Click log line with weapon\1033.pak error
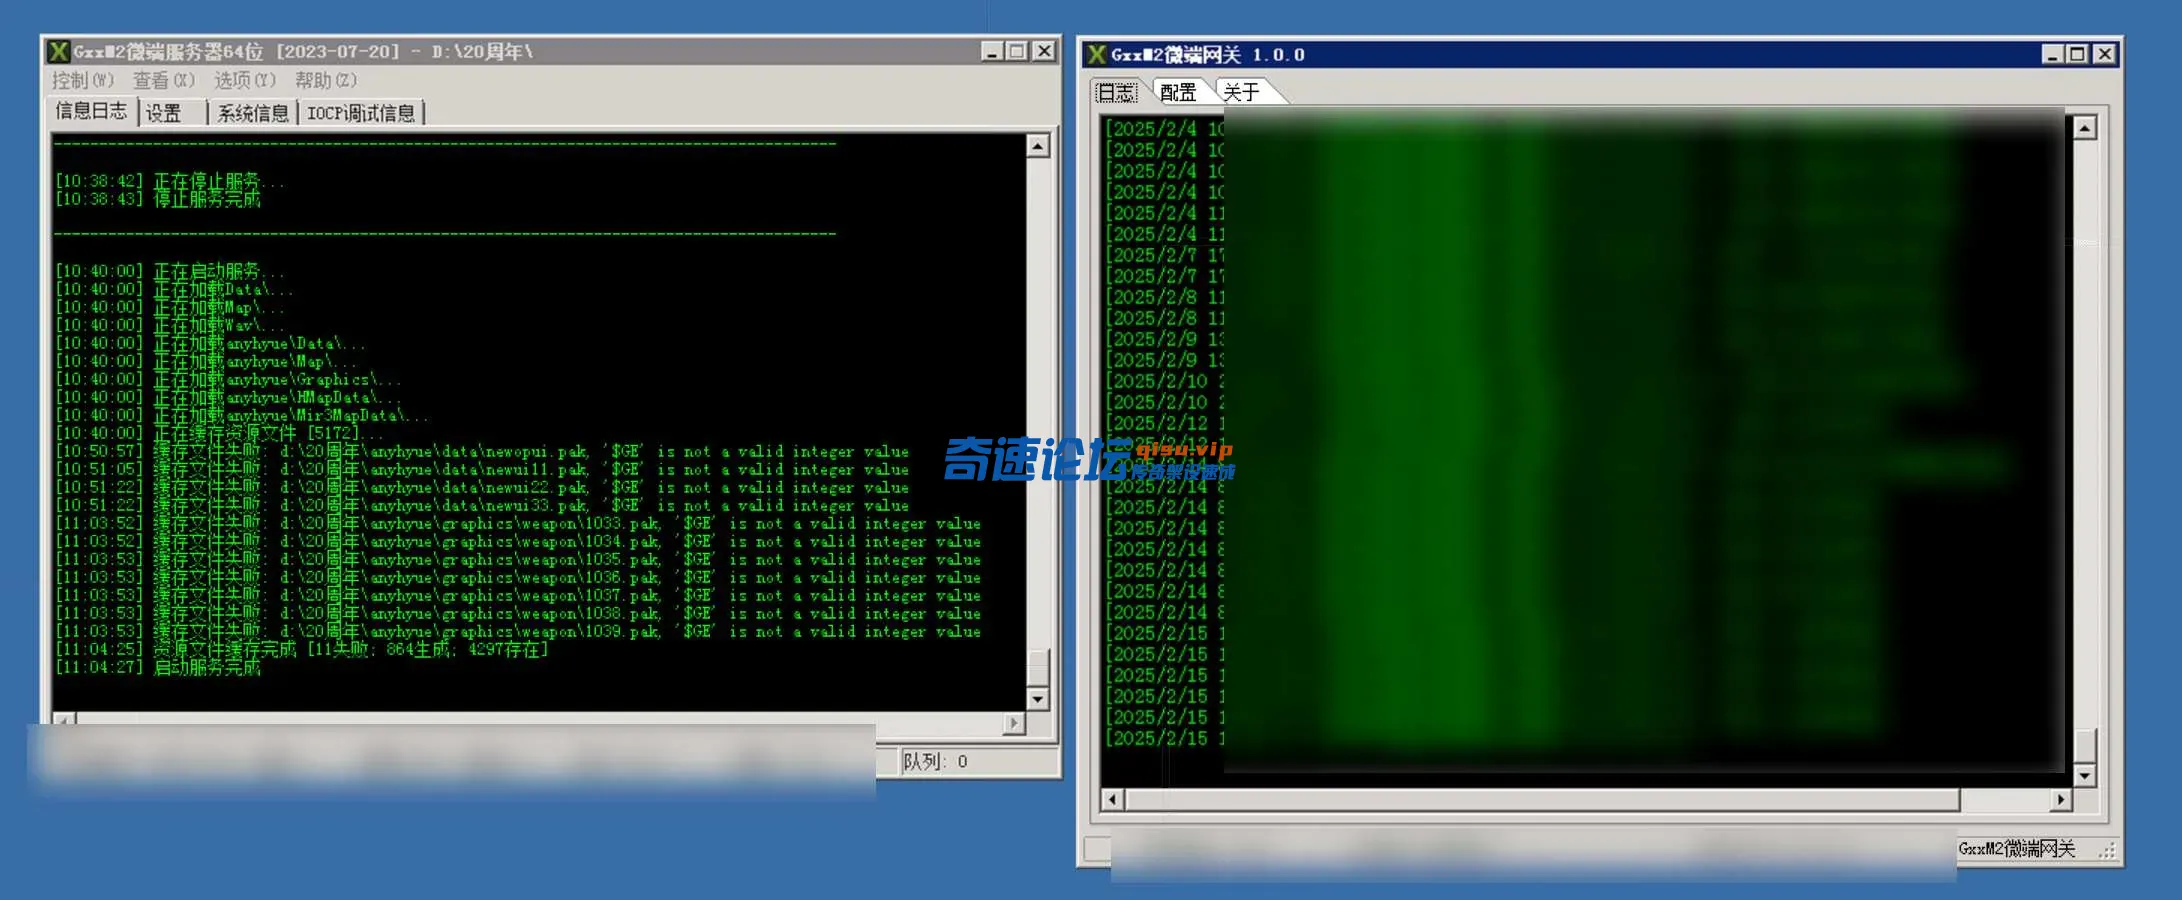Viewport: 2182px width, 900px height. pos(518,523)
